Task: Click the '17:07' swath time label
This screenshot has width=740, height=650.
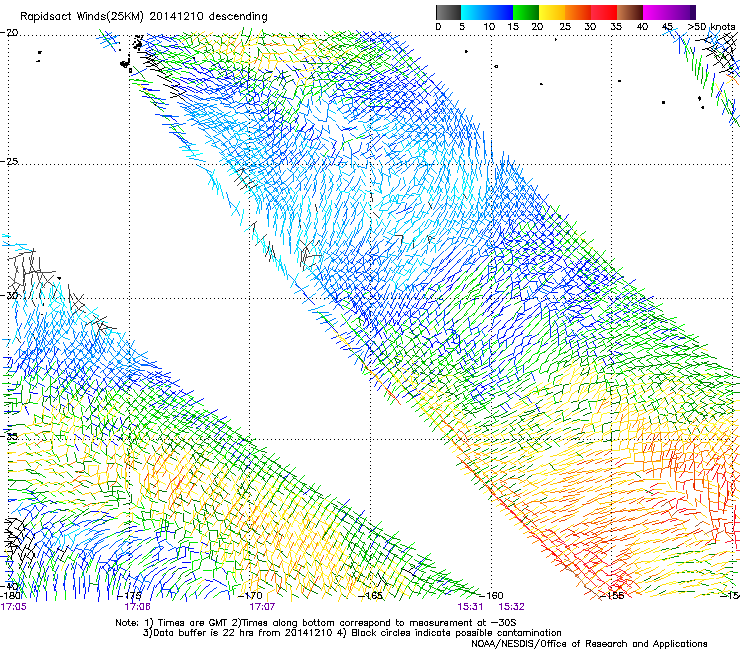Action: pyautogui.click(x=262, y=607)
